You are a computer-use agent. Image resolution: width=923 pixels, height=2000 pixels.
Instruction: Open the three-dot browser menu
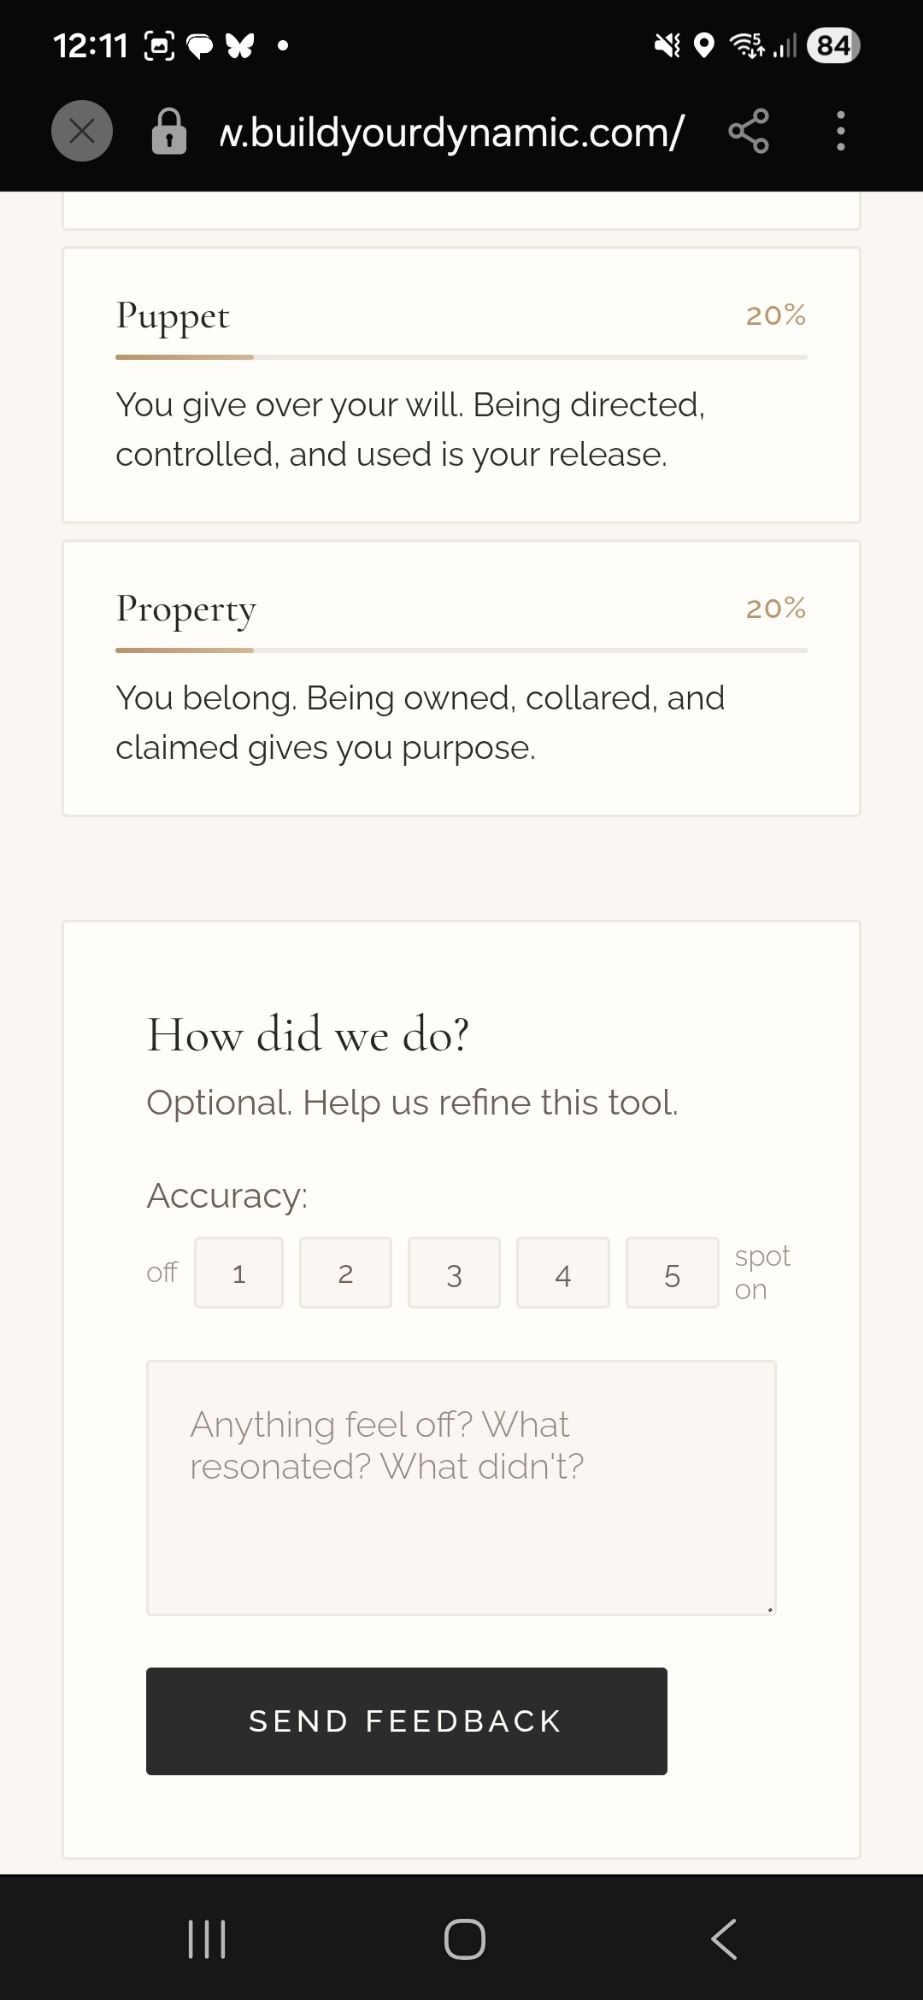[840, 131]
